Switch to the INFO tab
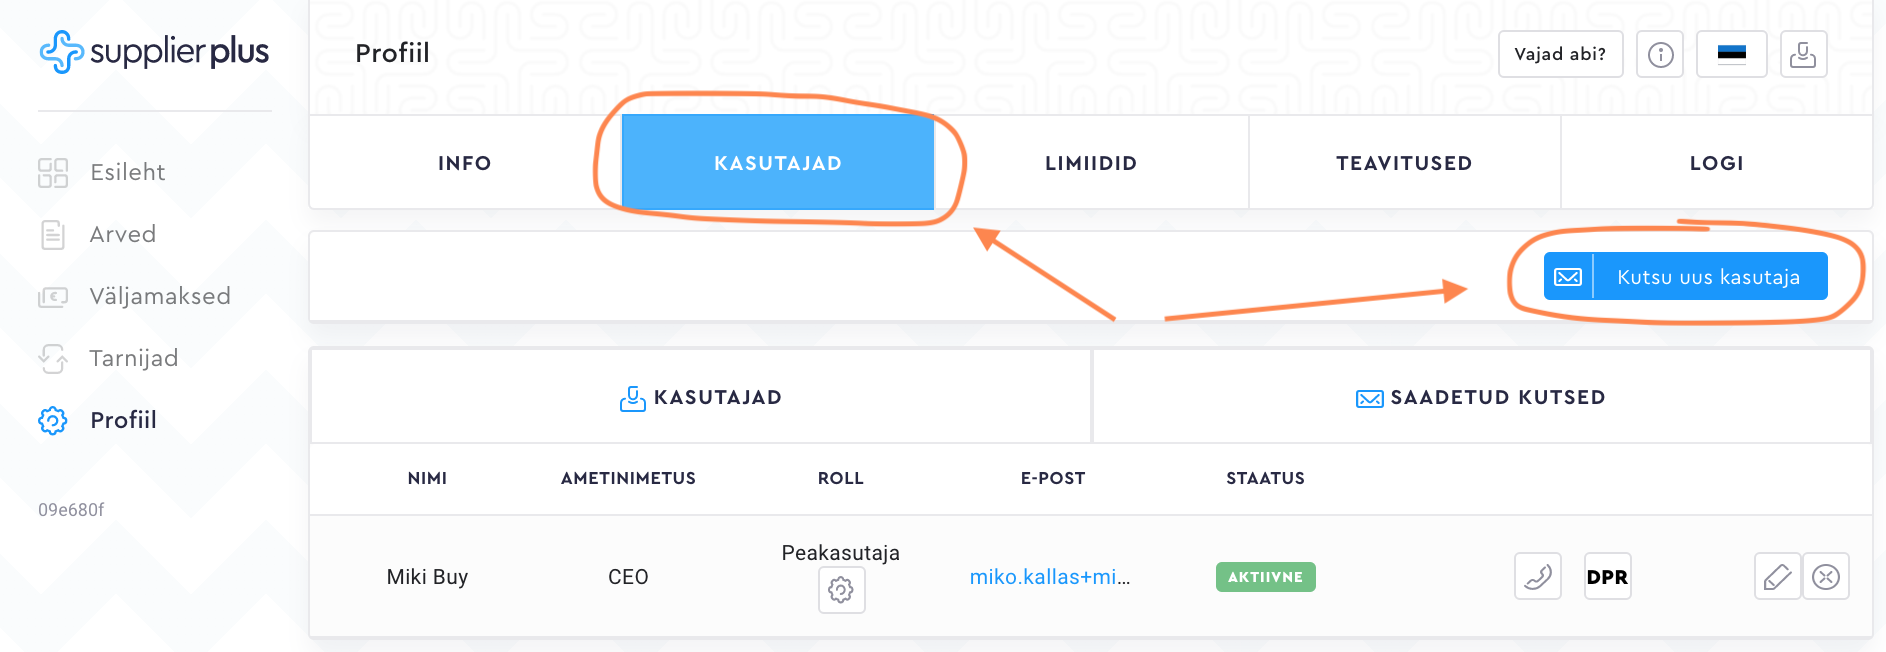The image size is (1886, 652). [x=465, y=163]
